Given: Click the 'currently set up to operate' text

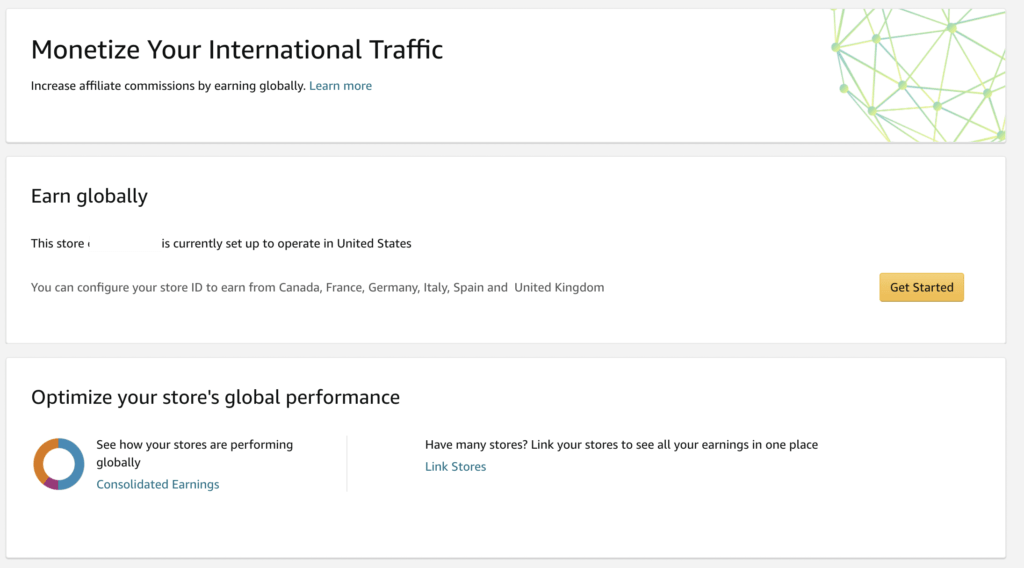Looking at the screenshot, I should click(x=286, y=243).
